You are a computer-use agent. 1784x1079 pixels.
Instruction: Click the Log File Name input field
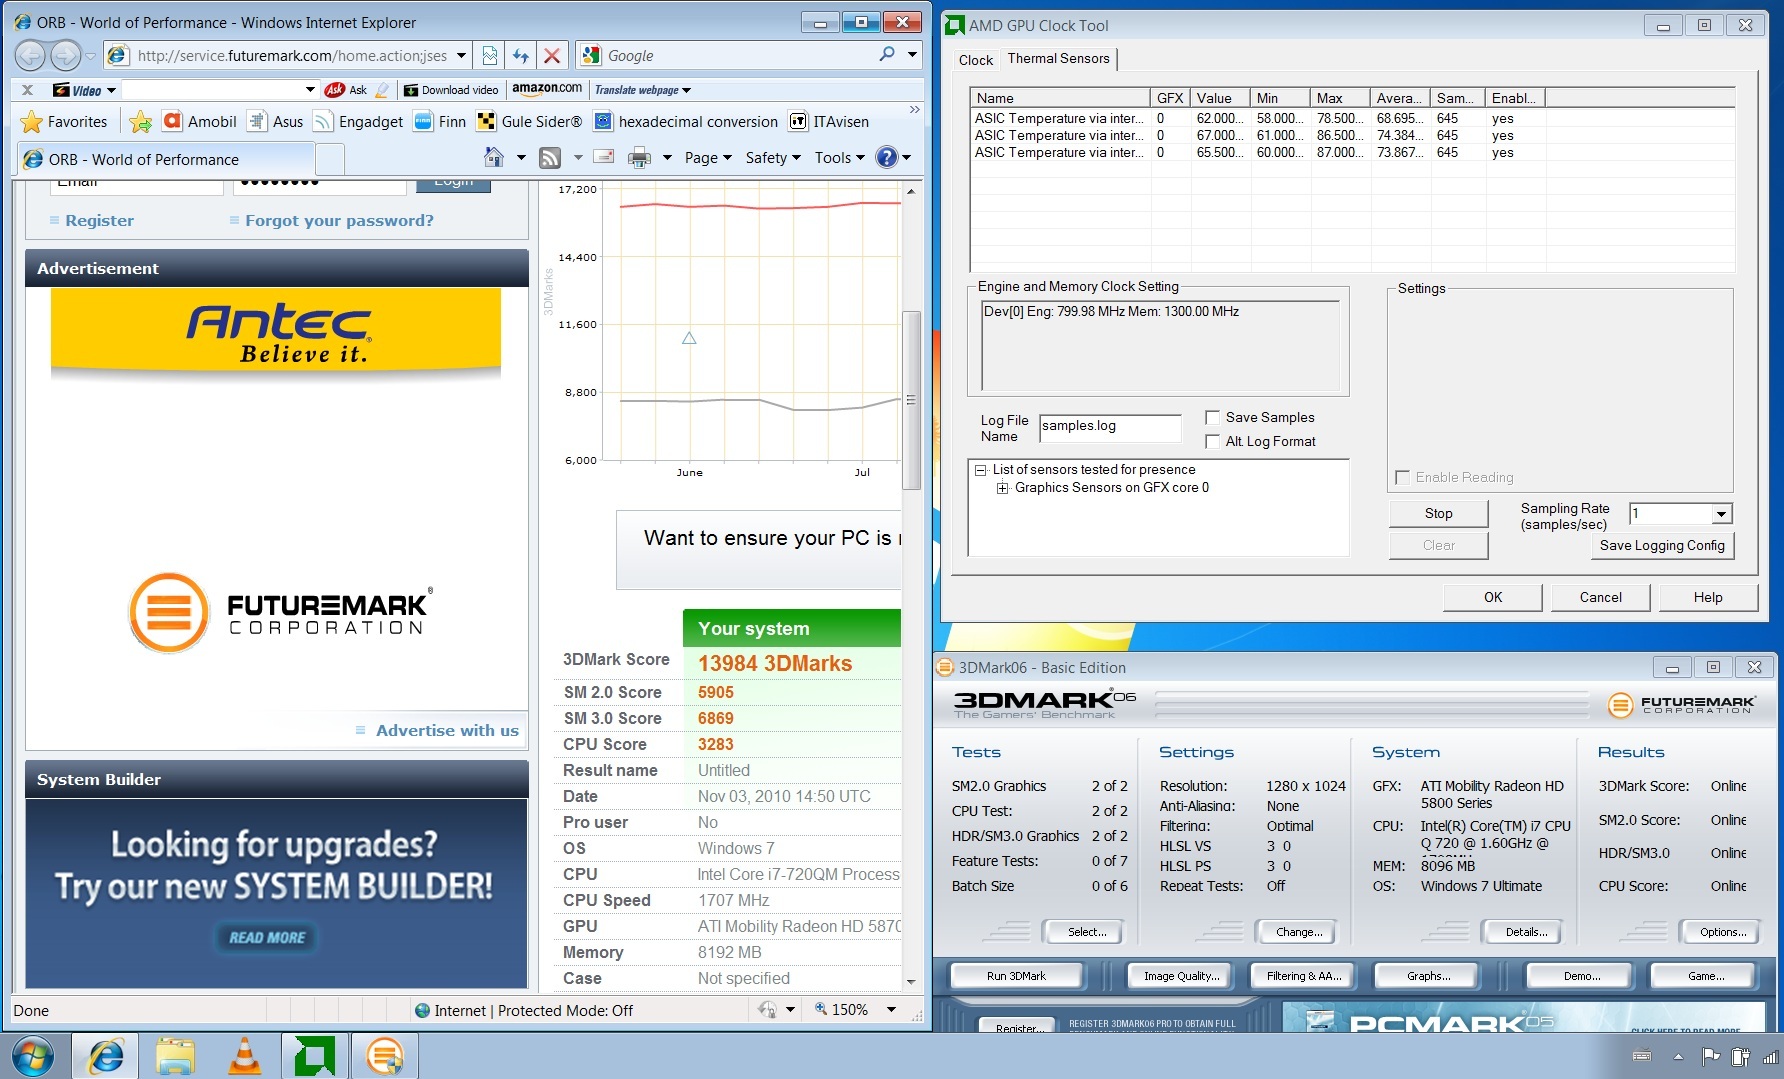pos(1110,428)
